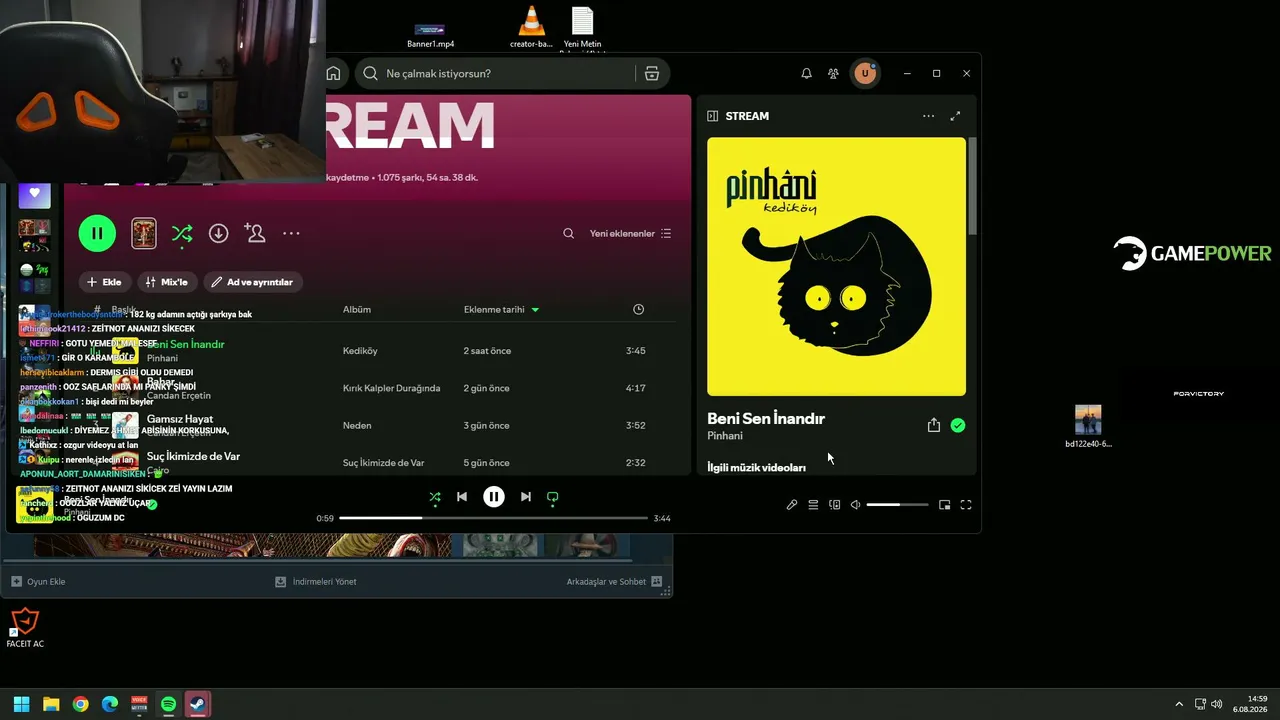Click the 'Ekle' button
1280x720 pixels.
click(x=104, y=282)
